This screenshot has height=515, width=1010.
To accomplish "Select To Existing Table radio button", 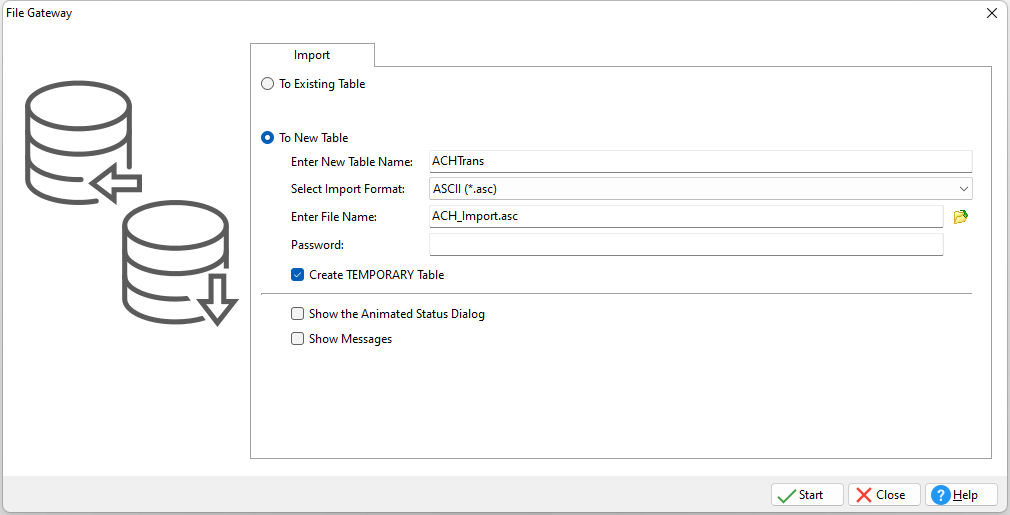I will click(267, 84).
